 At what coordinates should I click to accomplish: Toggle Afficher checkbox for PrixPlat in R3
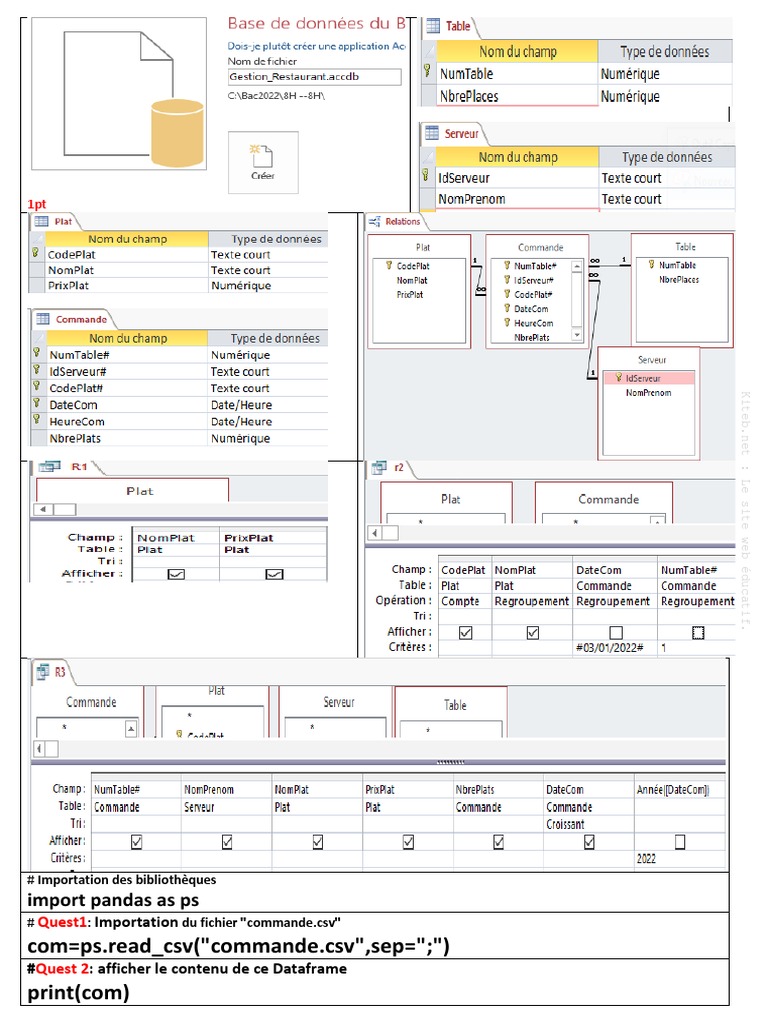click(x=408, y=842)
